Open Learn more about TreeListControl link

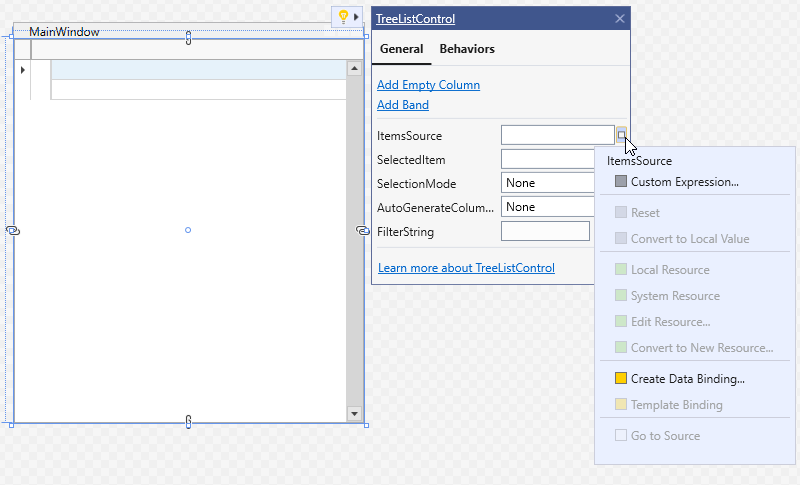(466, 268)
